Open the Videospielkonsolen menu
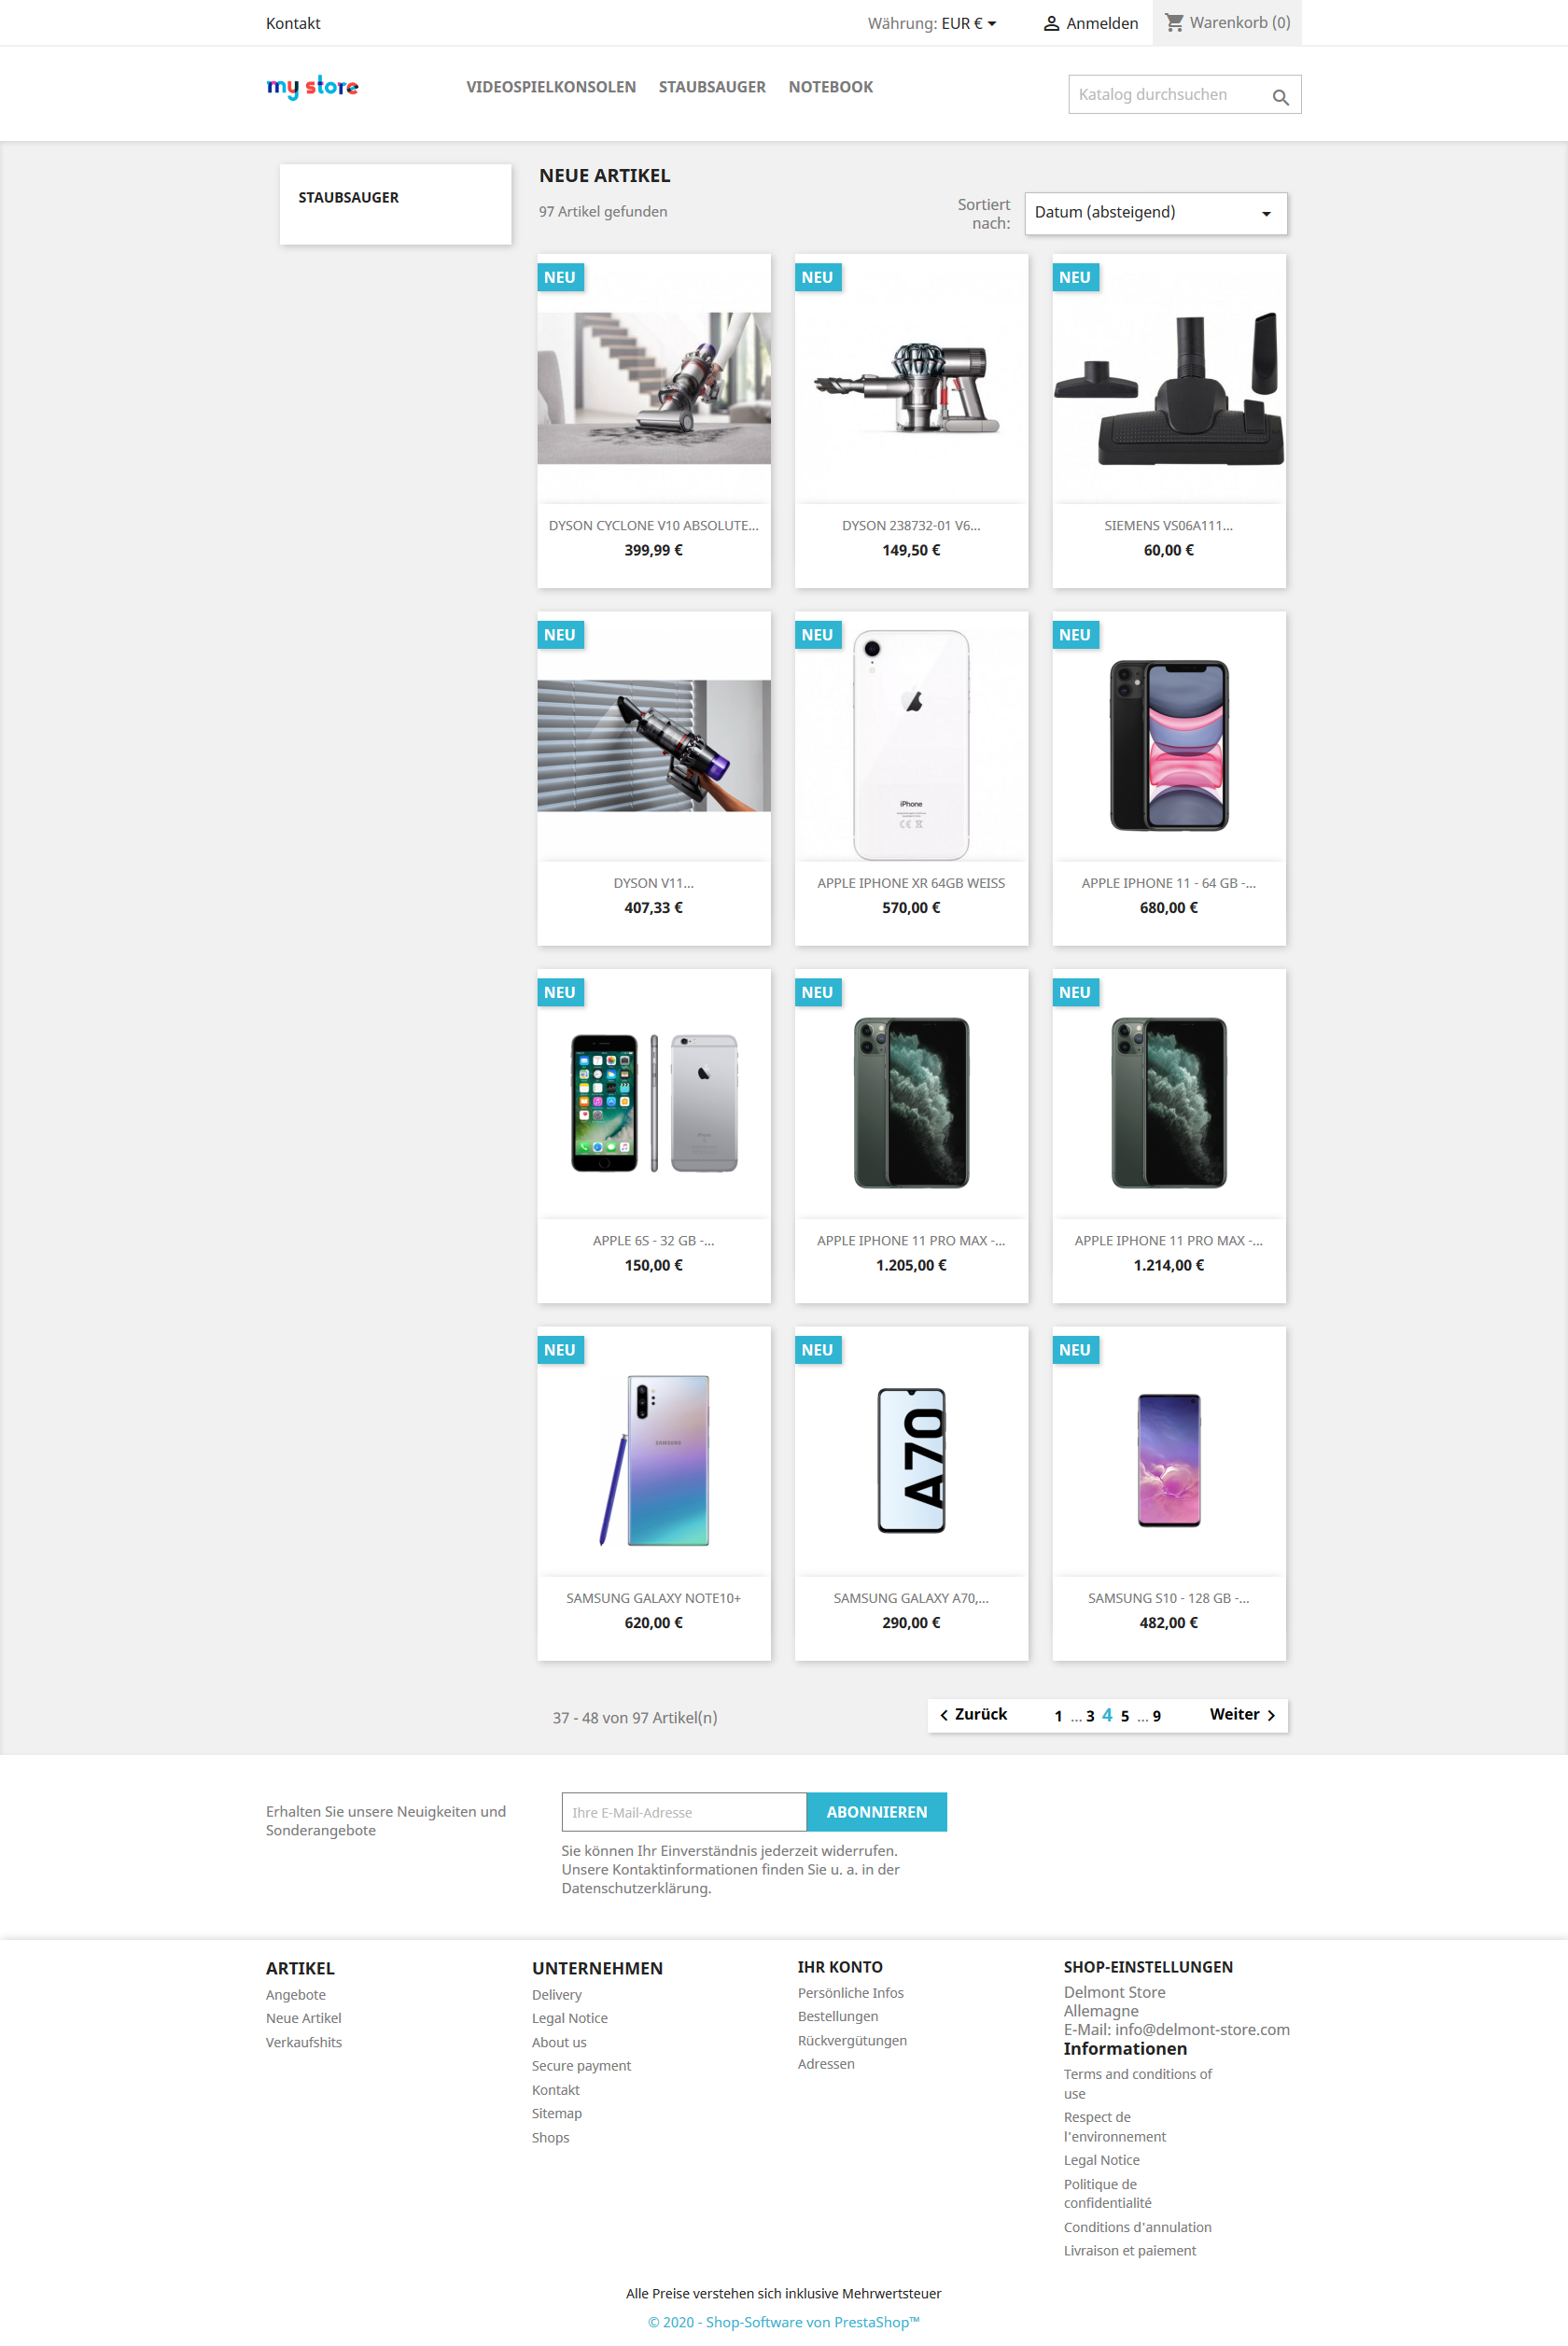1568x2346 pixels. 551,87
